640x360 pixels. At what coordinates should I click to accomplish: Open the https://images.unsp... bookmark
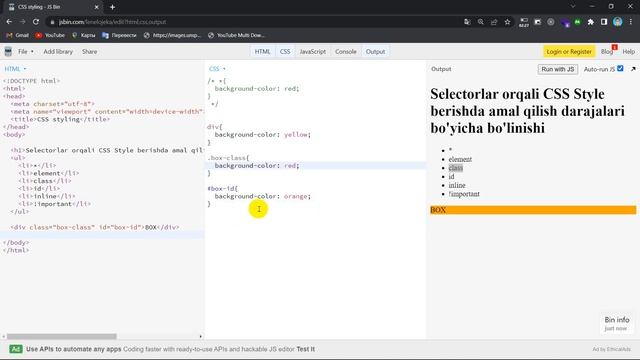click(x=173, y=35)
